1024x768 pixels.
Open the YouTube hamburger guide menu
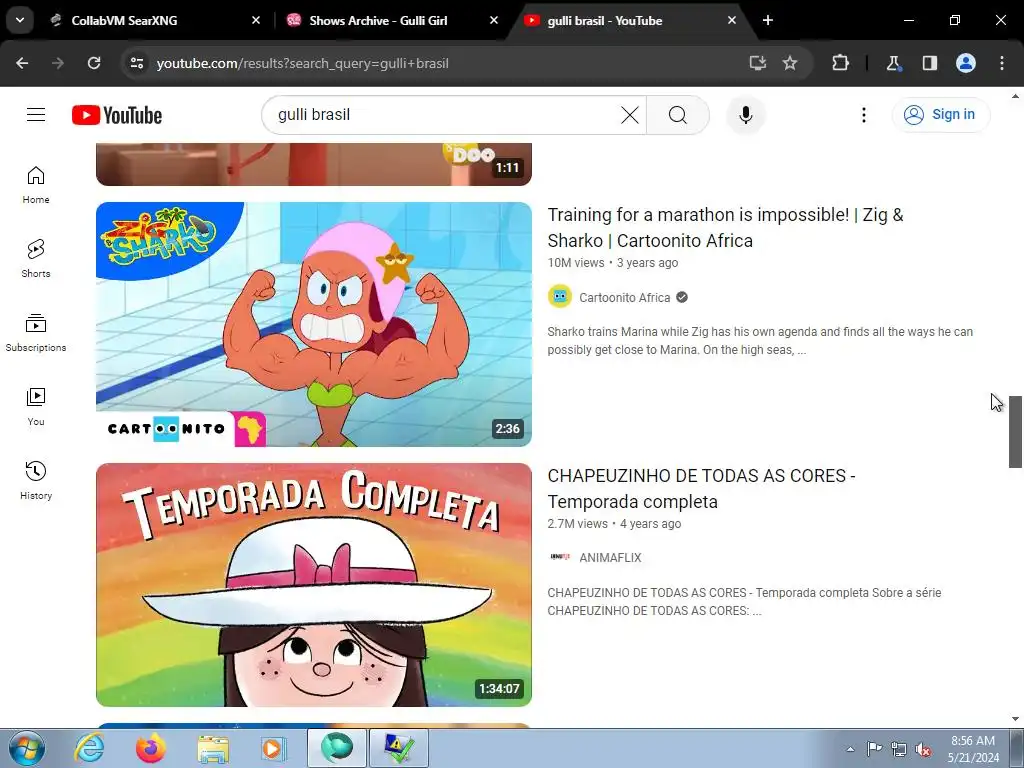(36, 115)
